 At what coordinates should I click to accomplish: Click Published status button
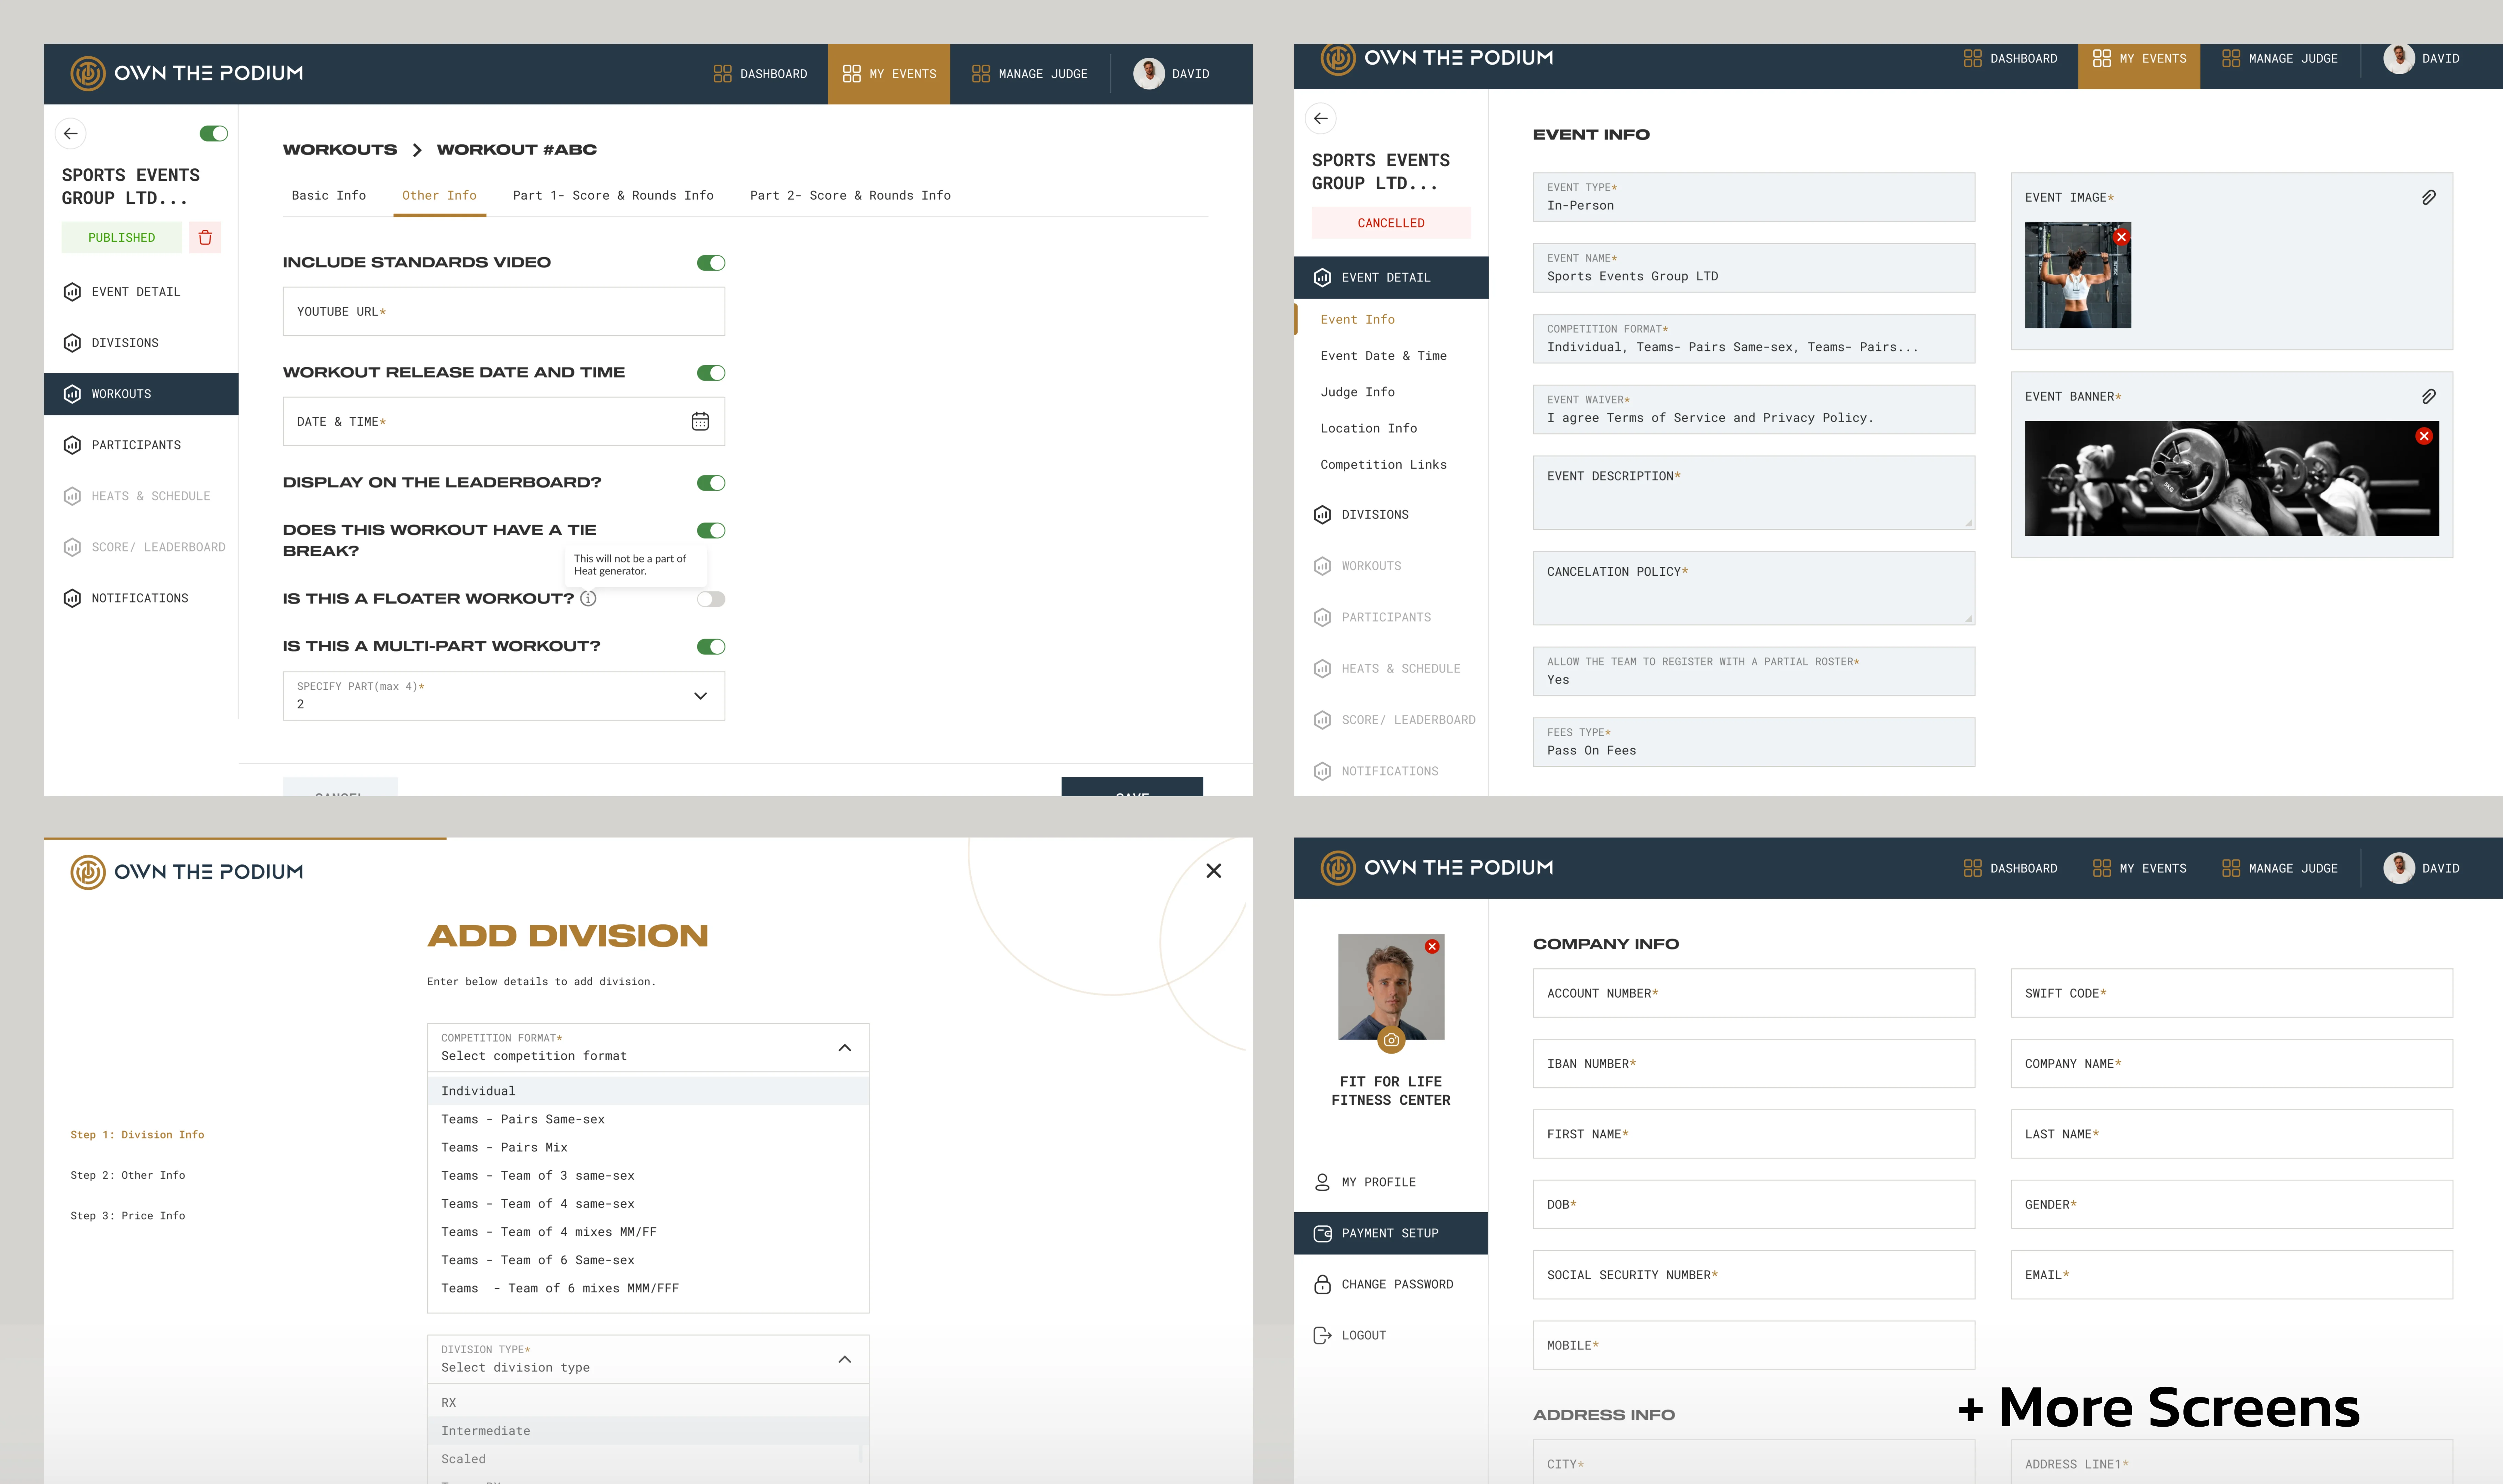click(122, 238)
